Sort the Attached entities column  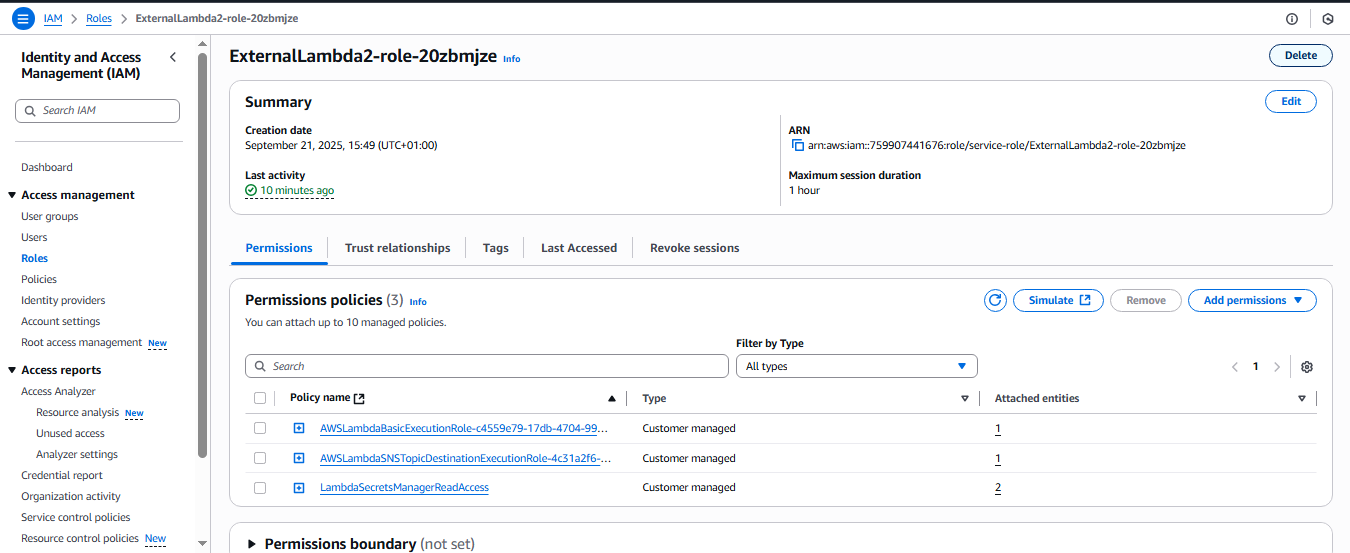point(1302,398)
